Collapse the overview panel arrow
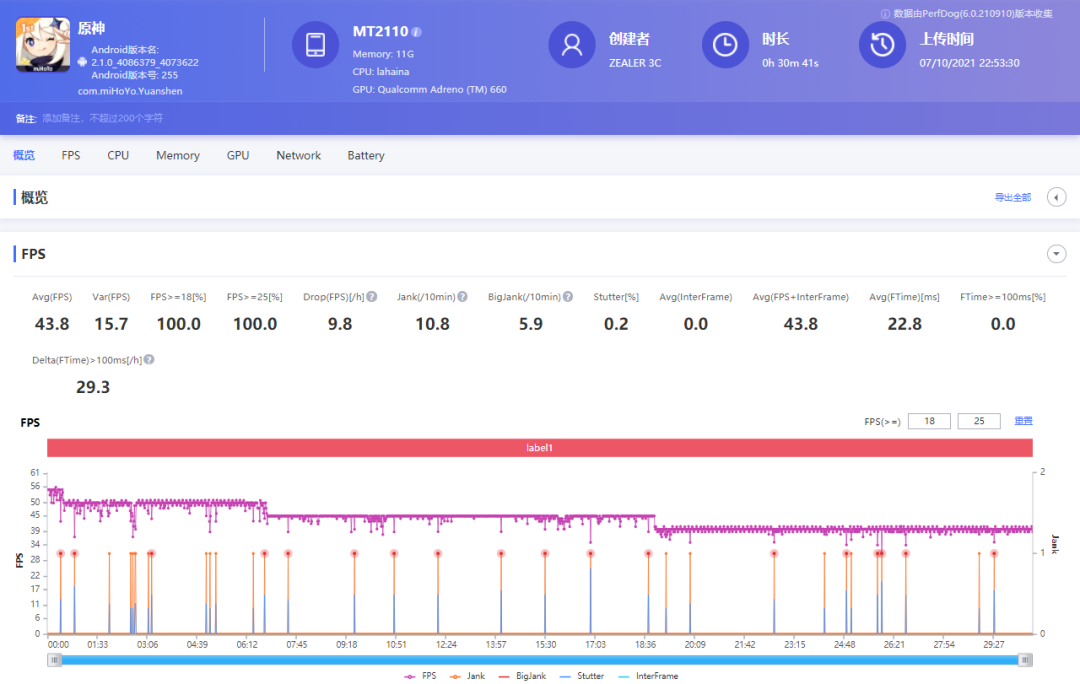The height and width of the screenshot is (684, 1080). point(1056,197)
